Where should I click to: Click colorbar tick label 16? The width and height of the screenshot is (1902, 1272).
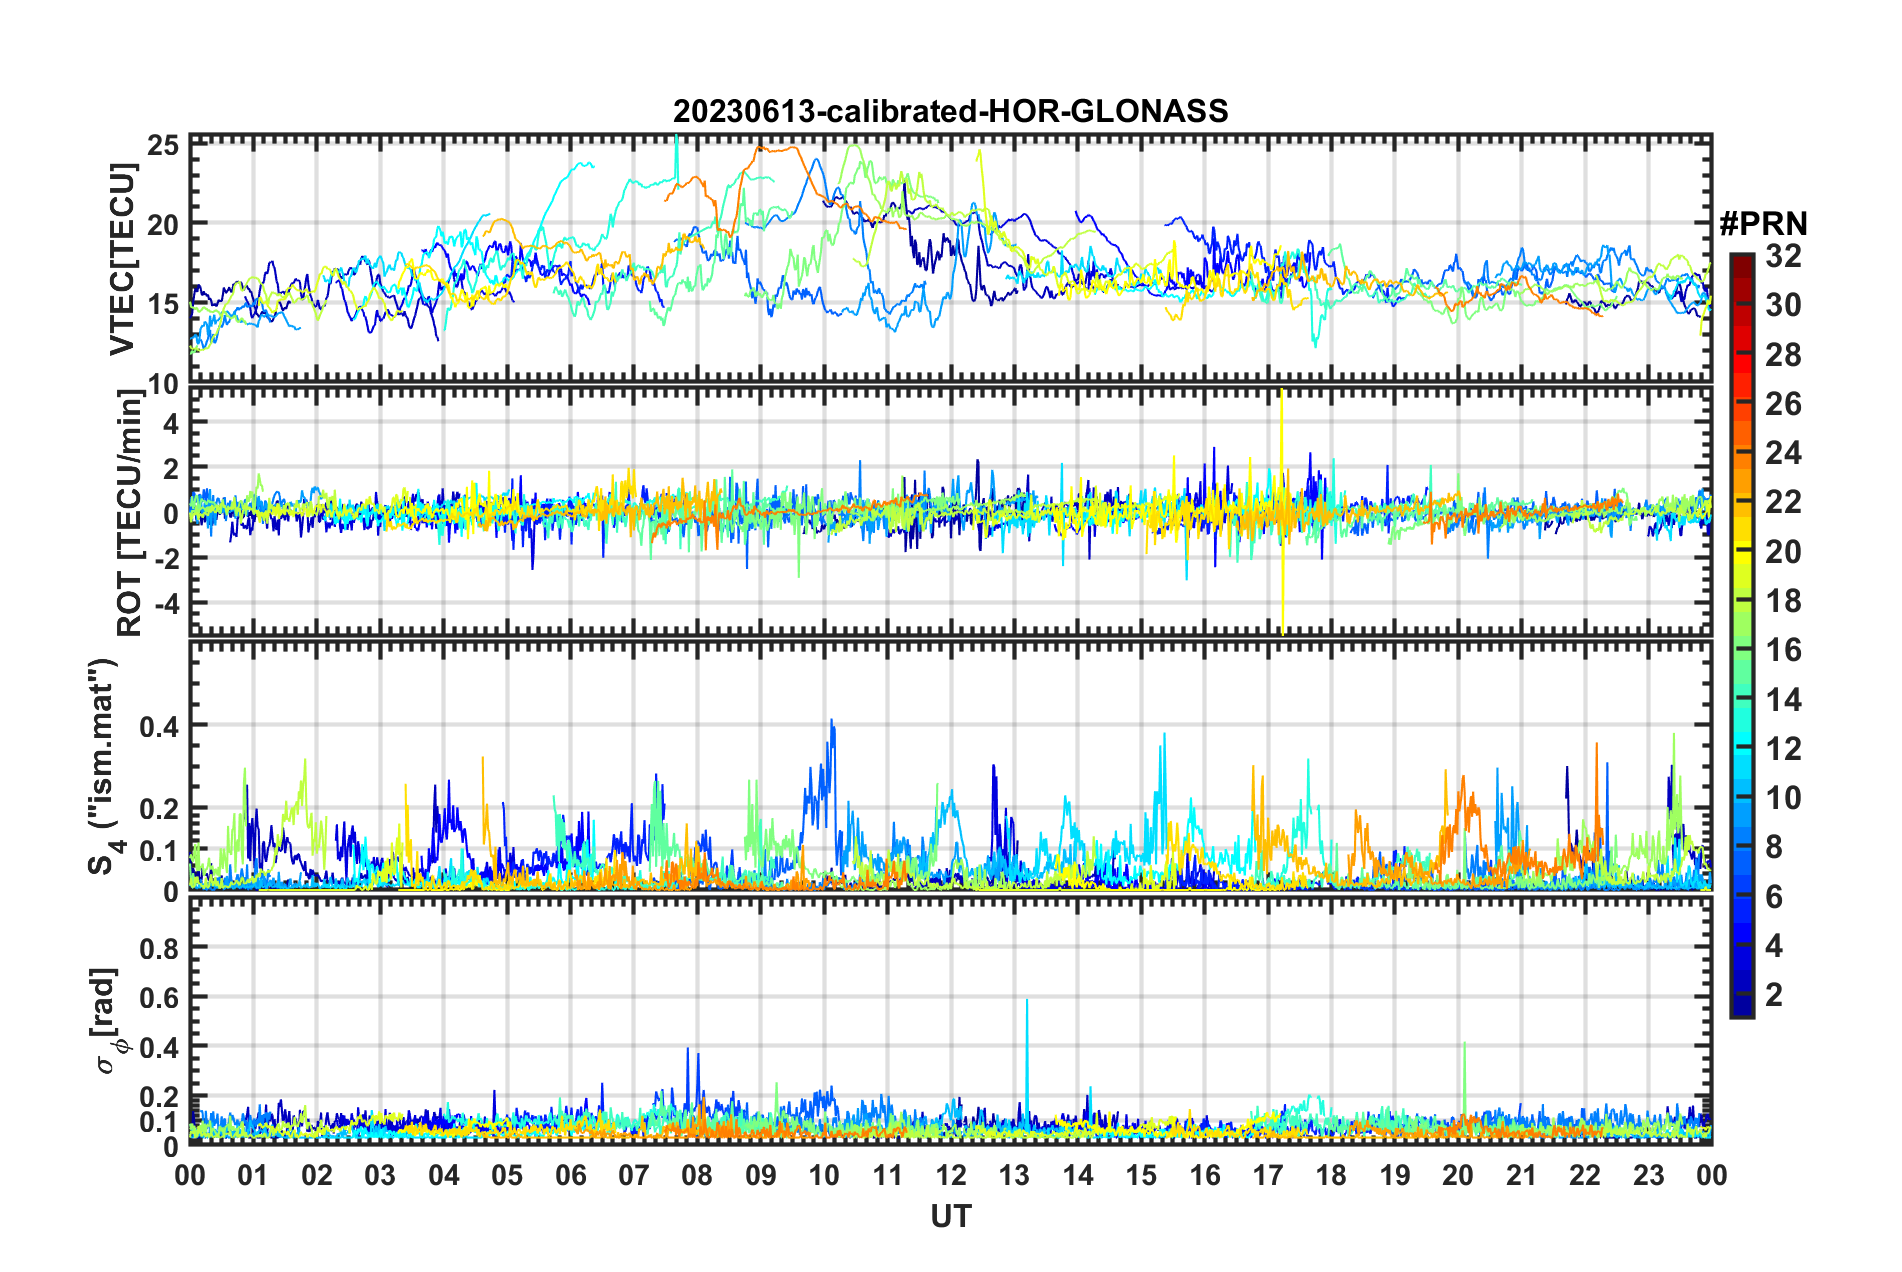(x=1782, y=650)
